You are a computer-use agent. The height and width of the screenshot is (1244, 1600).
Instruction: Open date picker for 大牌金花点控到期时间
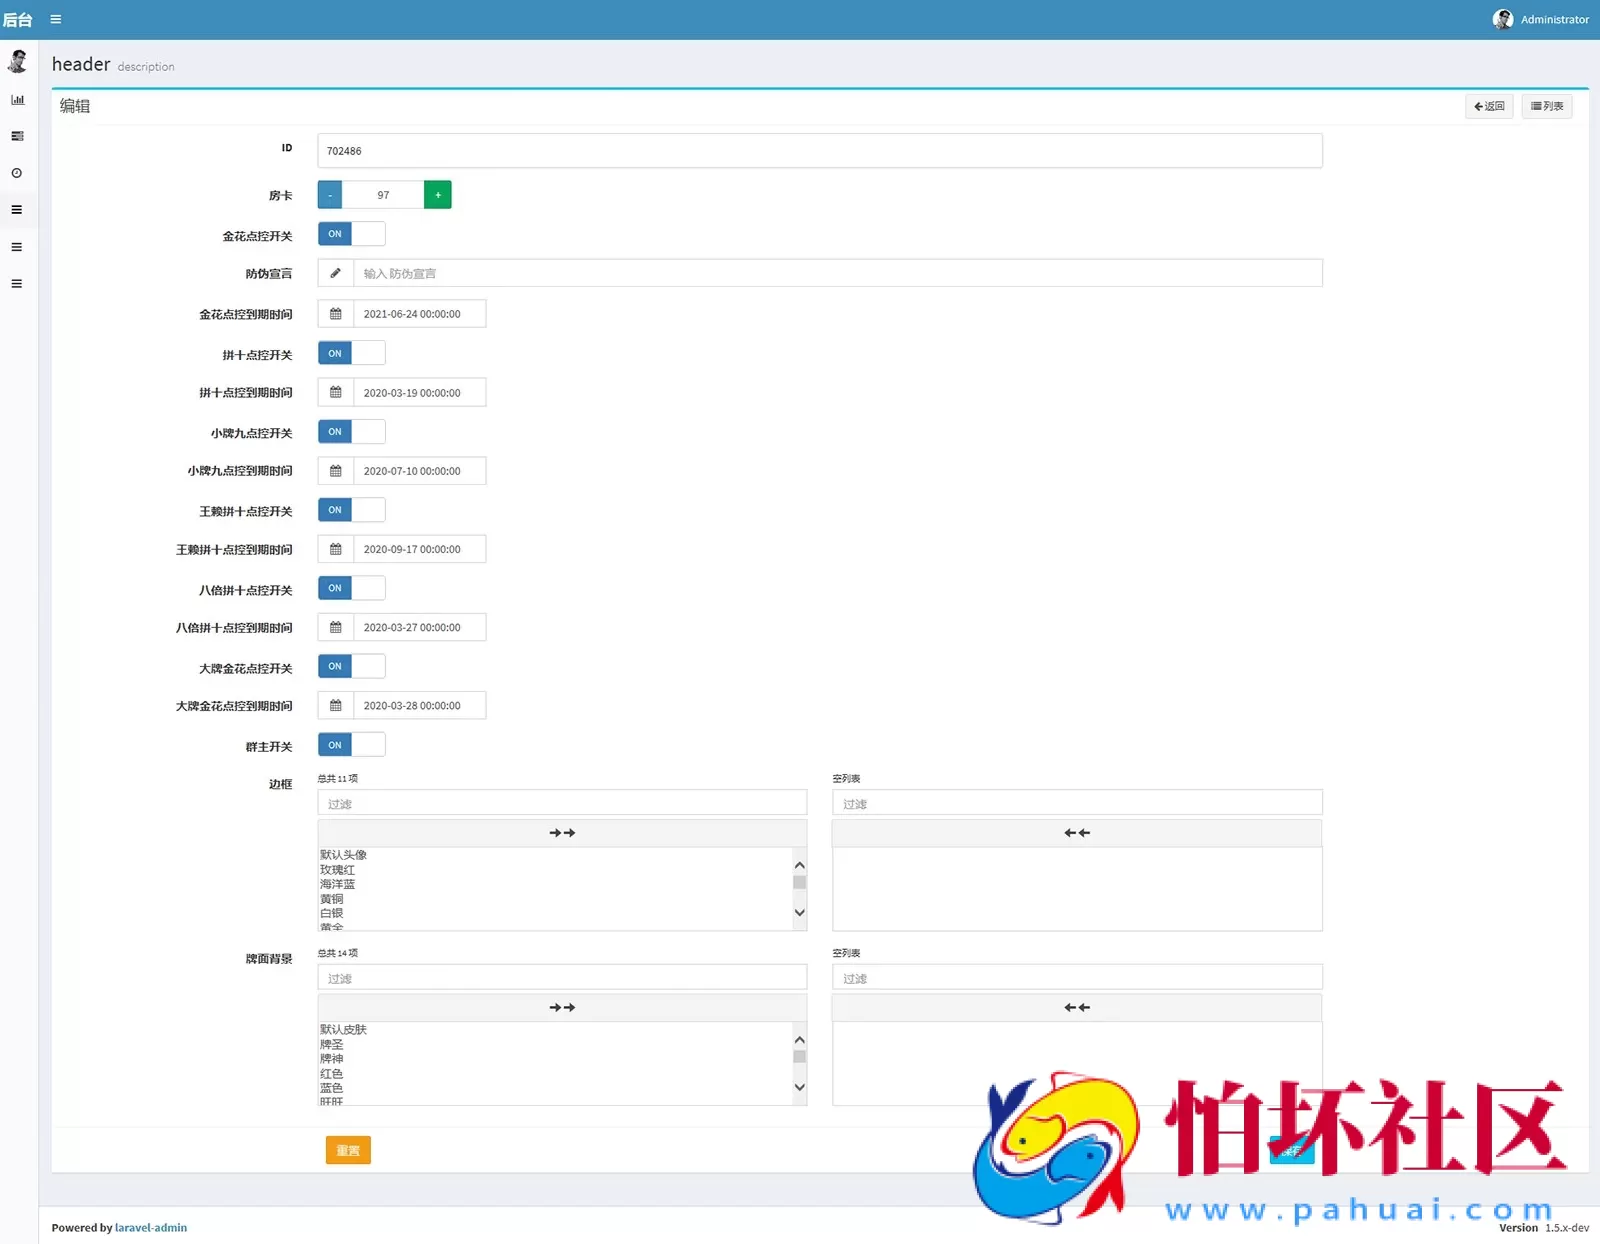coord(335,705)
